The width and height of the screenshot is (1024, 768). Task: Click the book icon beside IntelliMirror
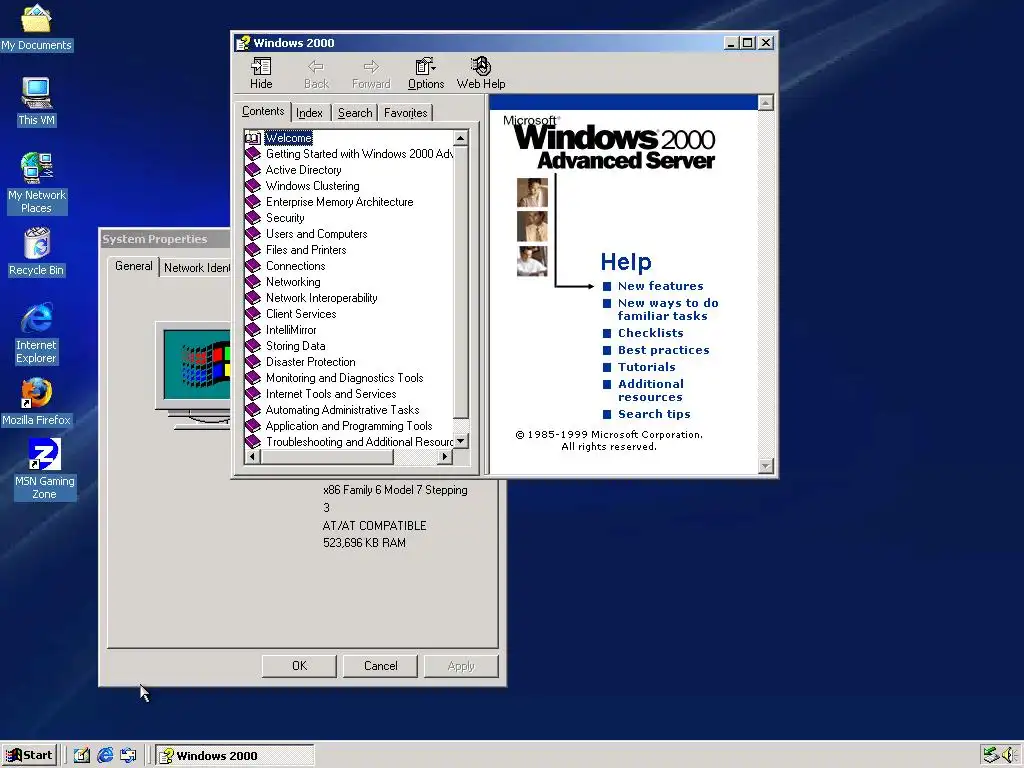tap(253, 330)
